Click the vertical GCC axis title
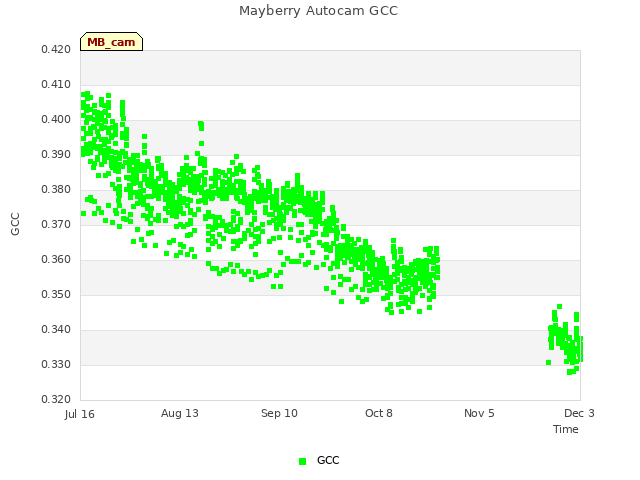The image size is (640, 480). [x=15, y=224]
